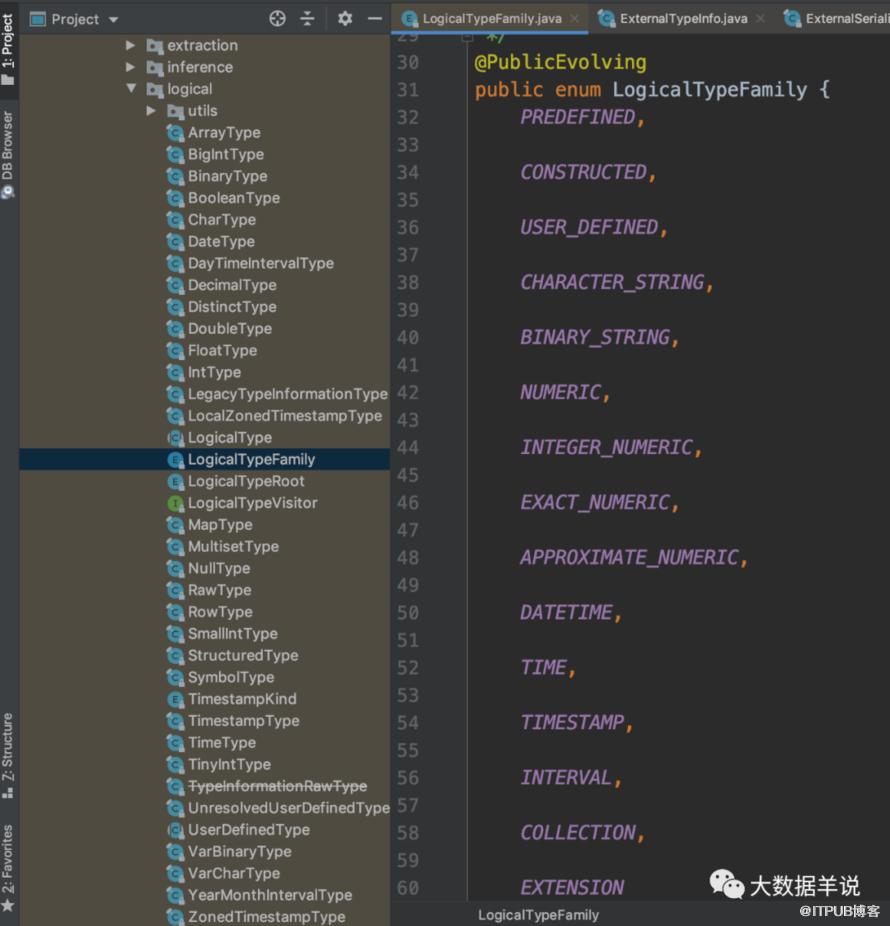Click the LogicalType abstract class icon
890x926 pixels.
[x=175, y=438]
